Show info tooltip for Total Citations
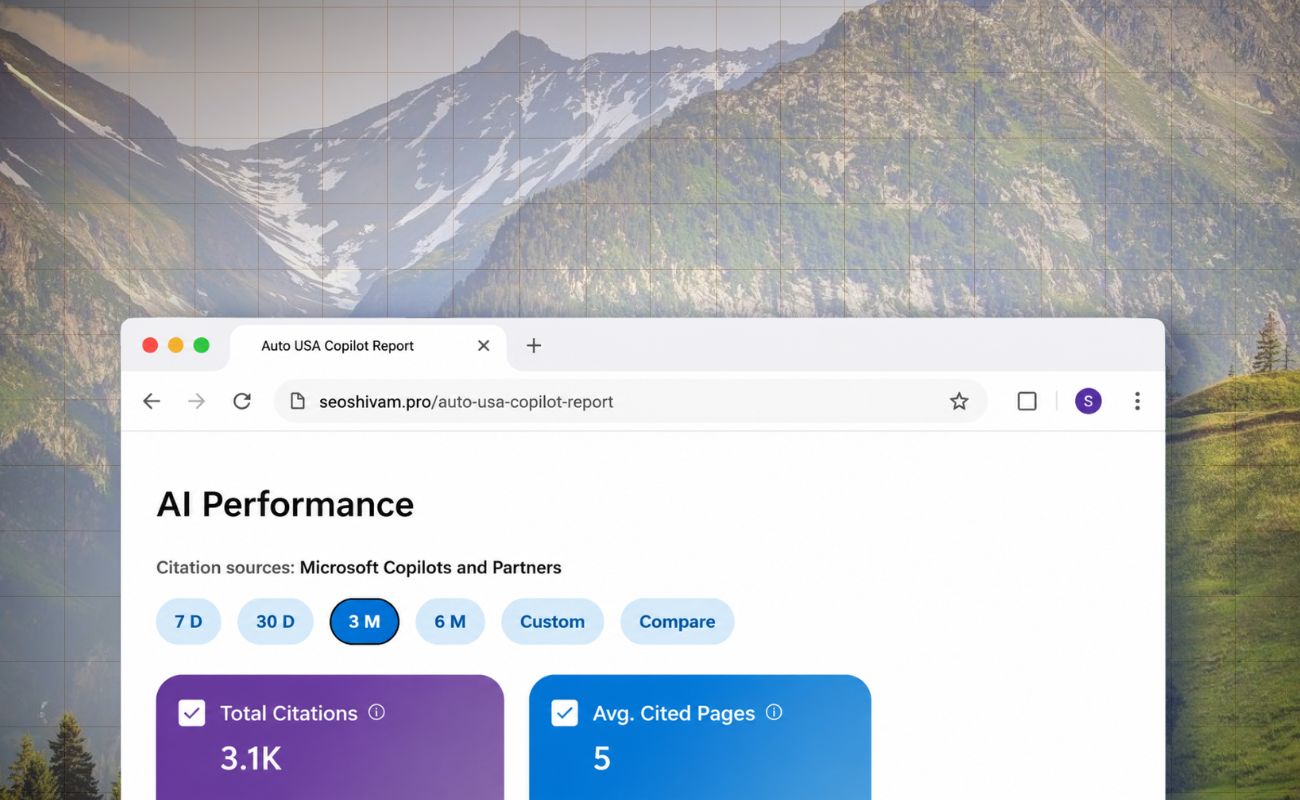 point(377,712)
